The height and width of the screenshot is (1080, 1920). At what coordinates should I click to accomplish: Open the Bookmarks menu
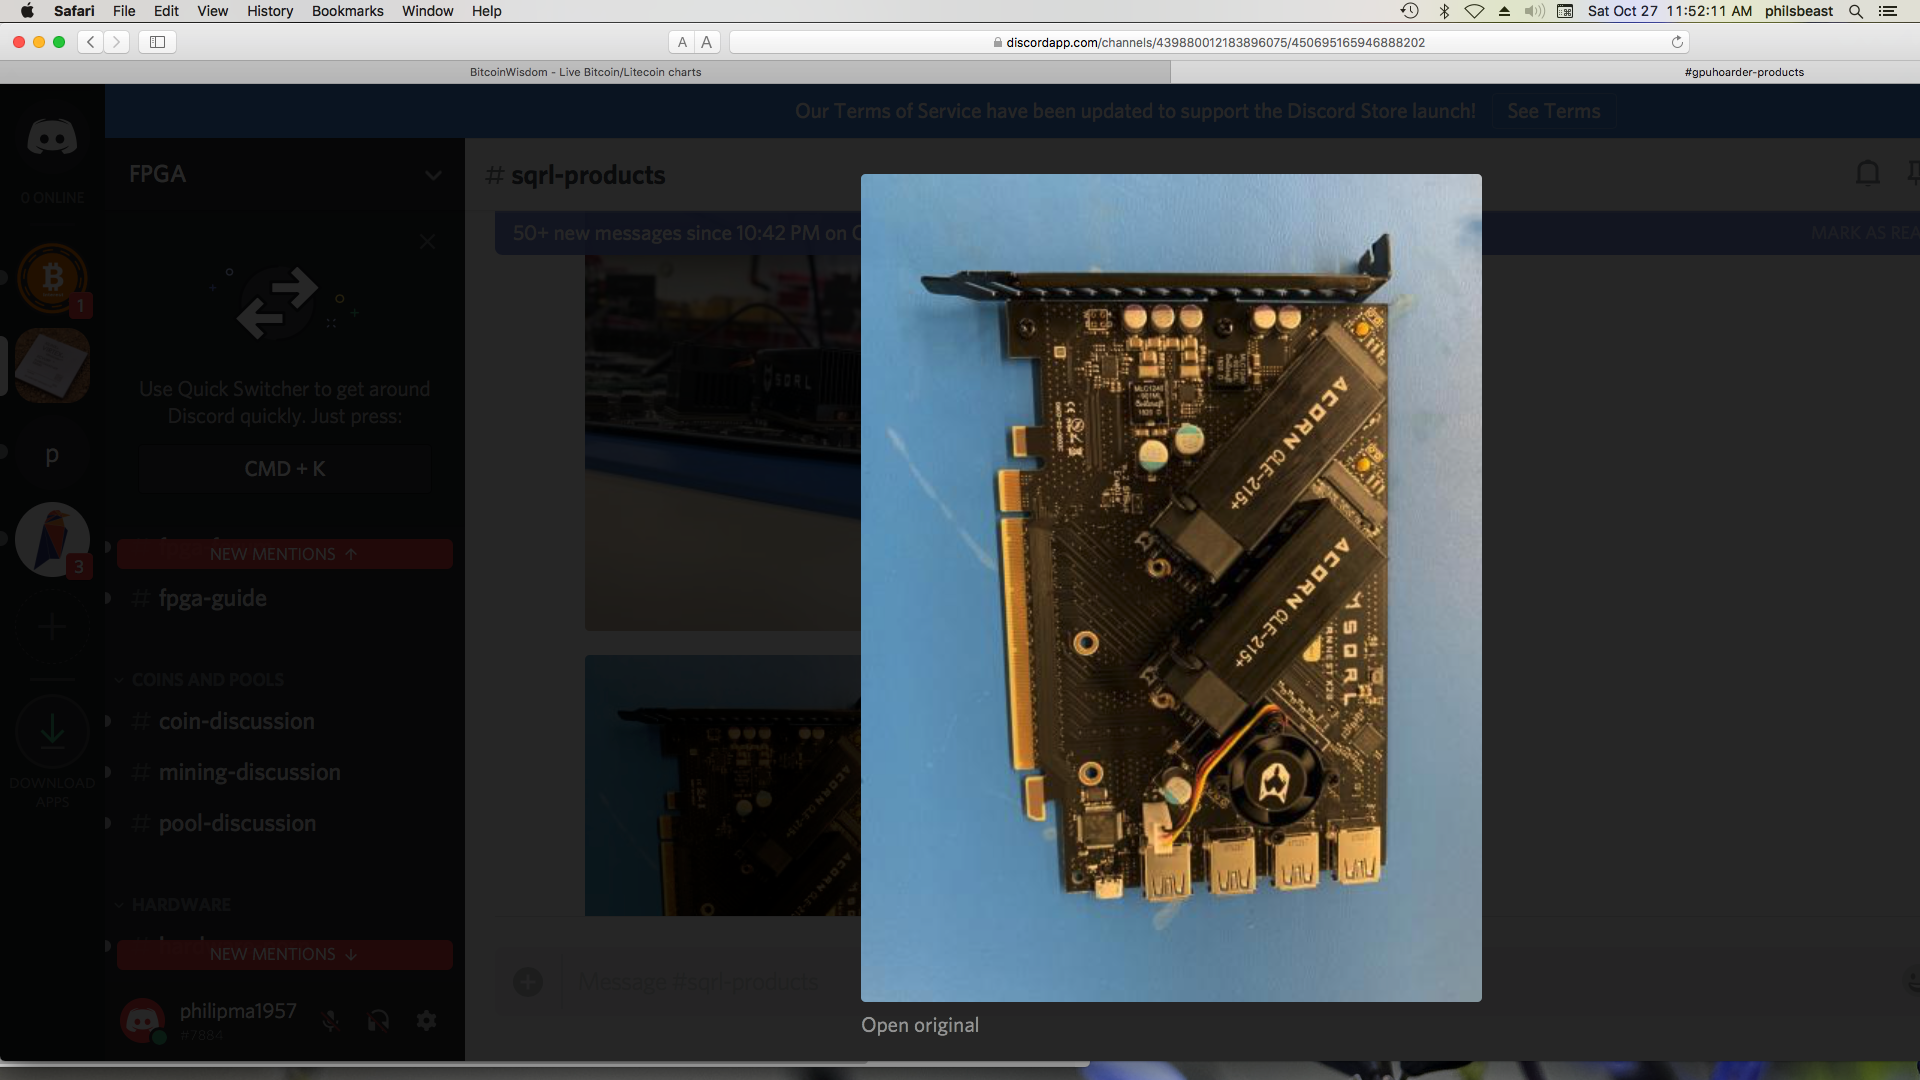point(347,11)
